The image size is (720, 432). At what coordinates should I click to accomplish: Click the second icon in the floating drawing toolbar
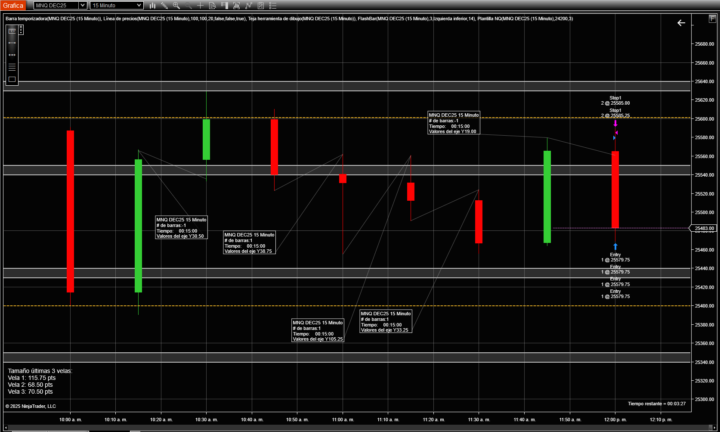[x=12, y=43]
